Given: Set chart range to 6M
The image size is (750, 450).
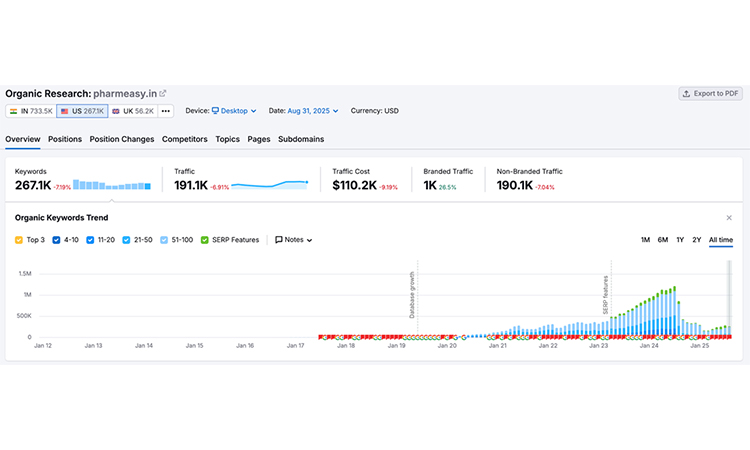Looking at the screenshot, I should [662, 240].
